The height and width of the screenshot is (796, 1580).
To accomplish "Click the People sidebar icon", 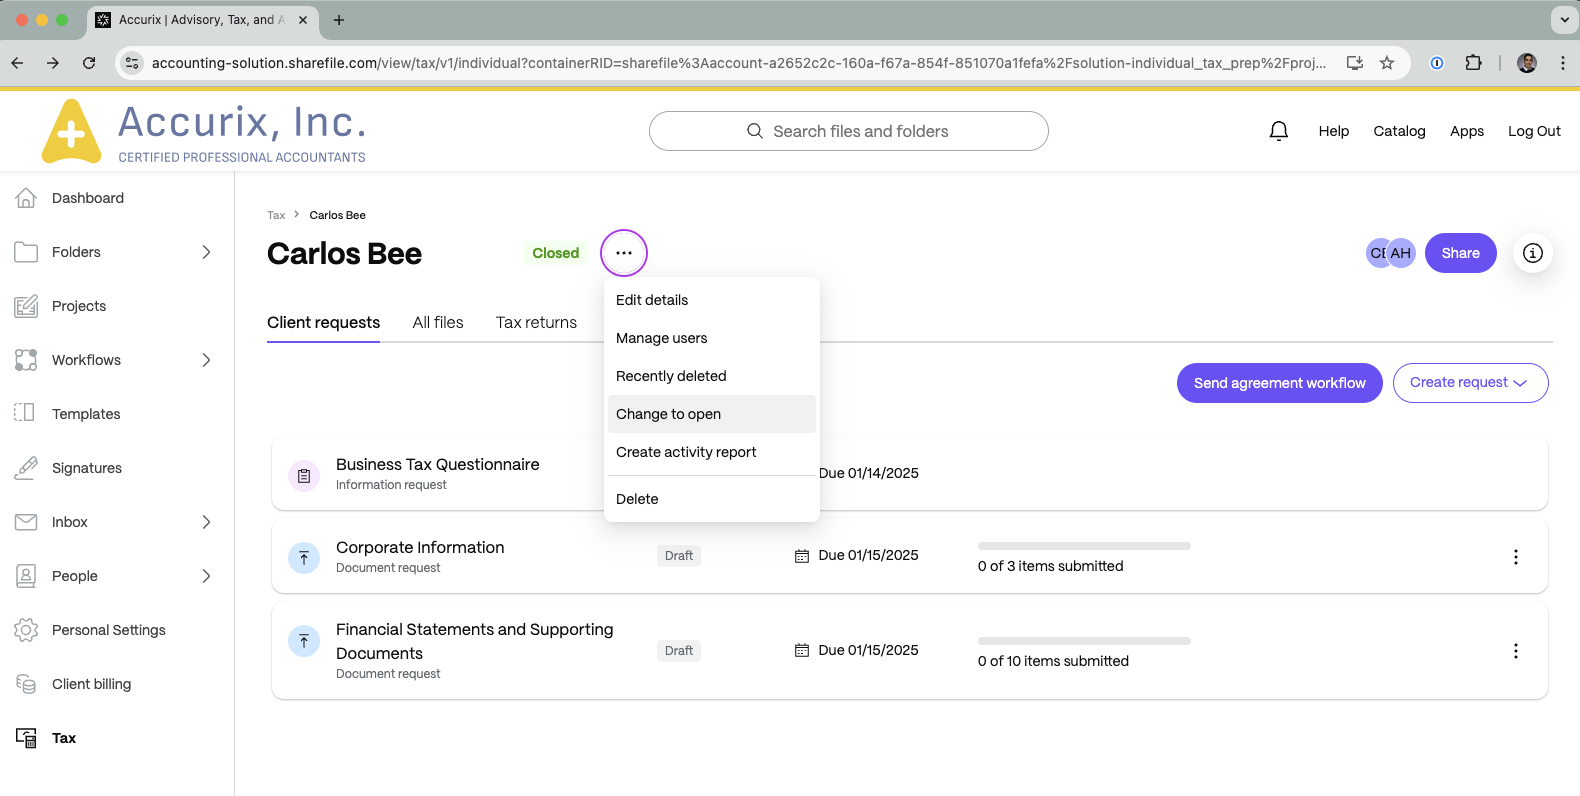I will [x=26, y=576].
